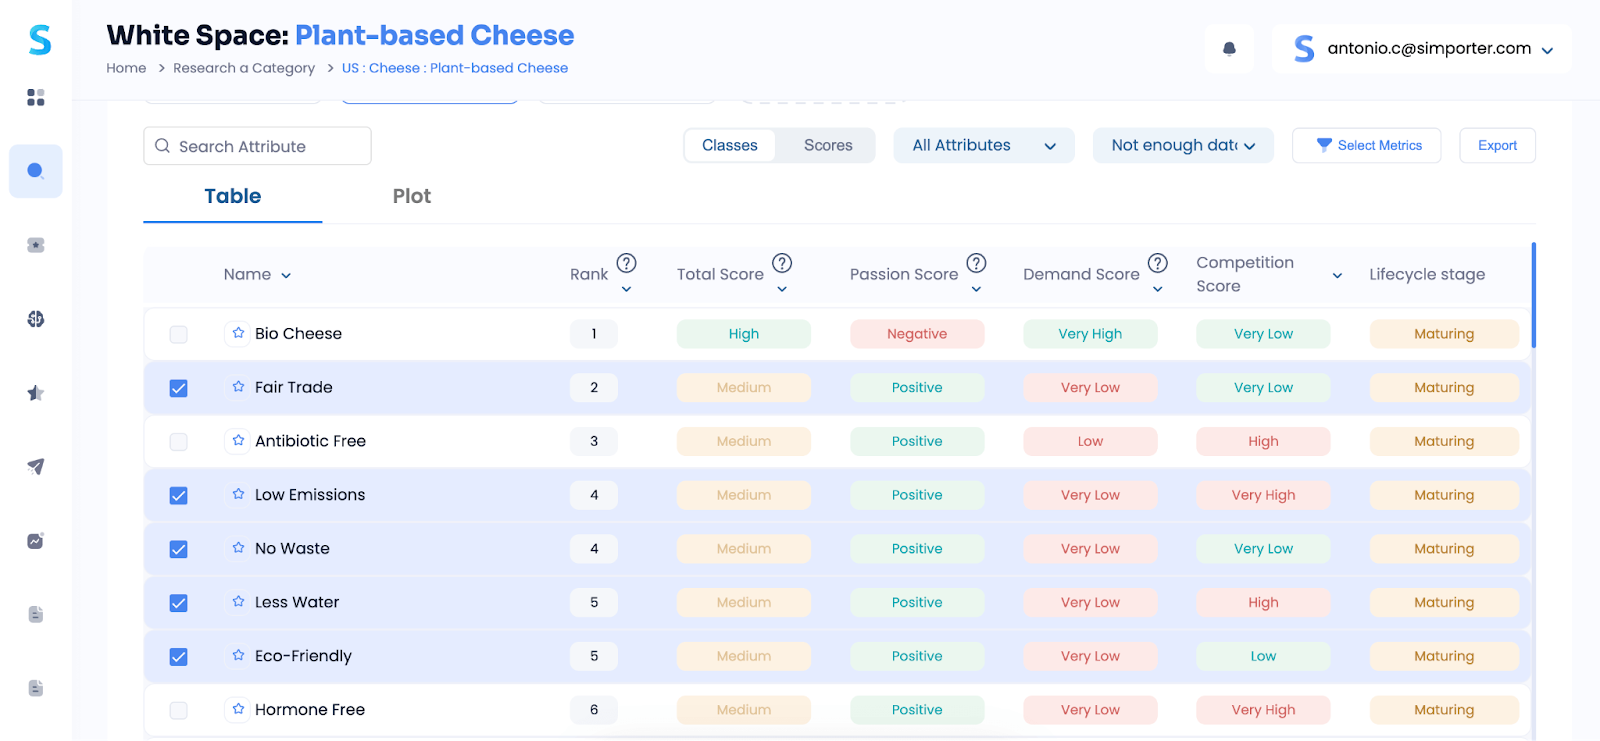This screenshot has width=1600, height=741.
Task: Focus the Search Attribute input field
Action: point(257,146)
